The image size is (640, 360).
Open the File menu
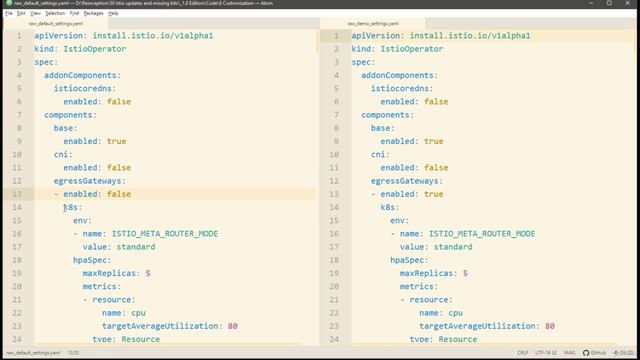(9, 13)
